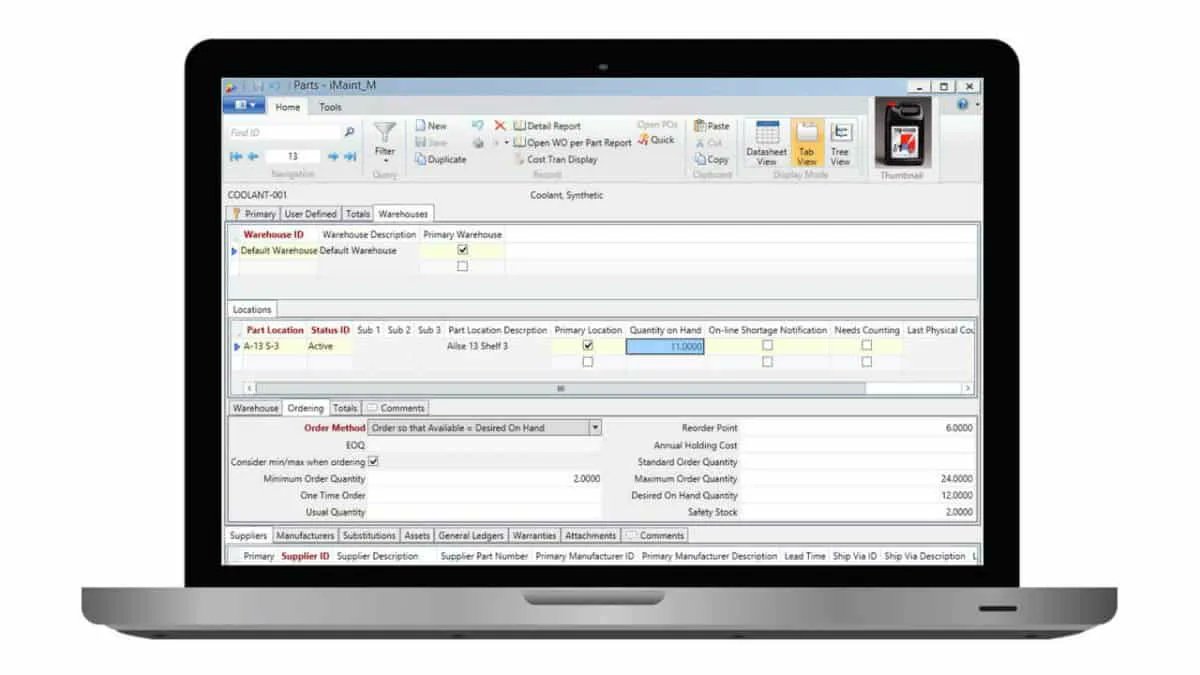1200x675 pixels.
Task: Open the Warranties tab
Action: [x=534, y=536]
